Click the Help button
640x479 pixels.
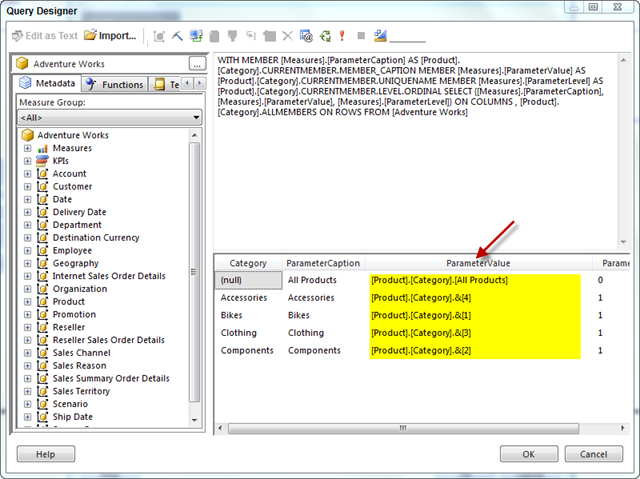tap(46, 454)
